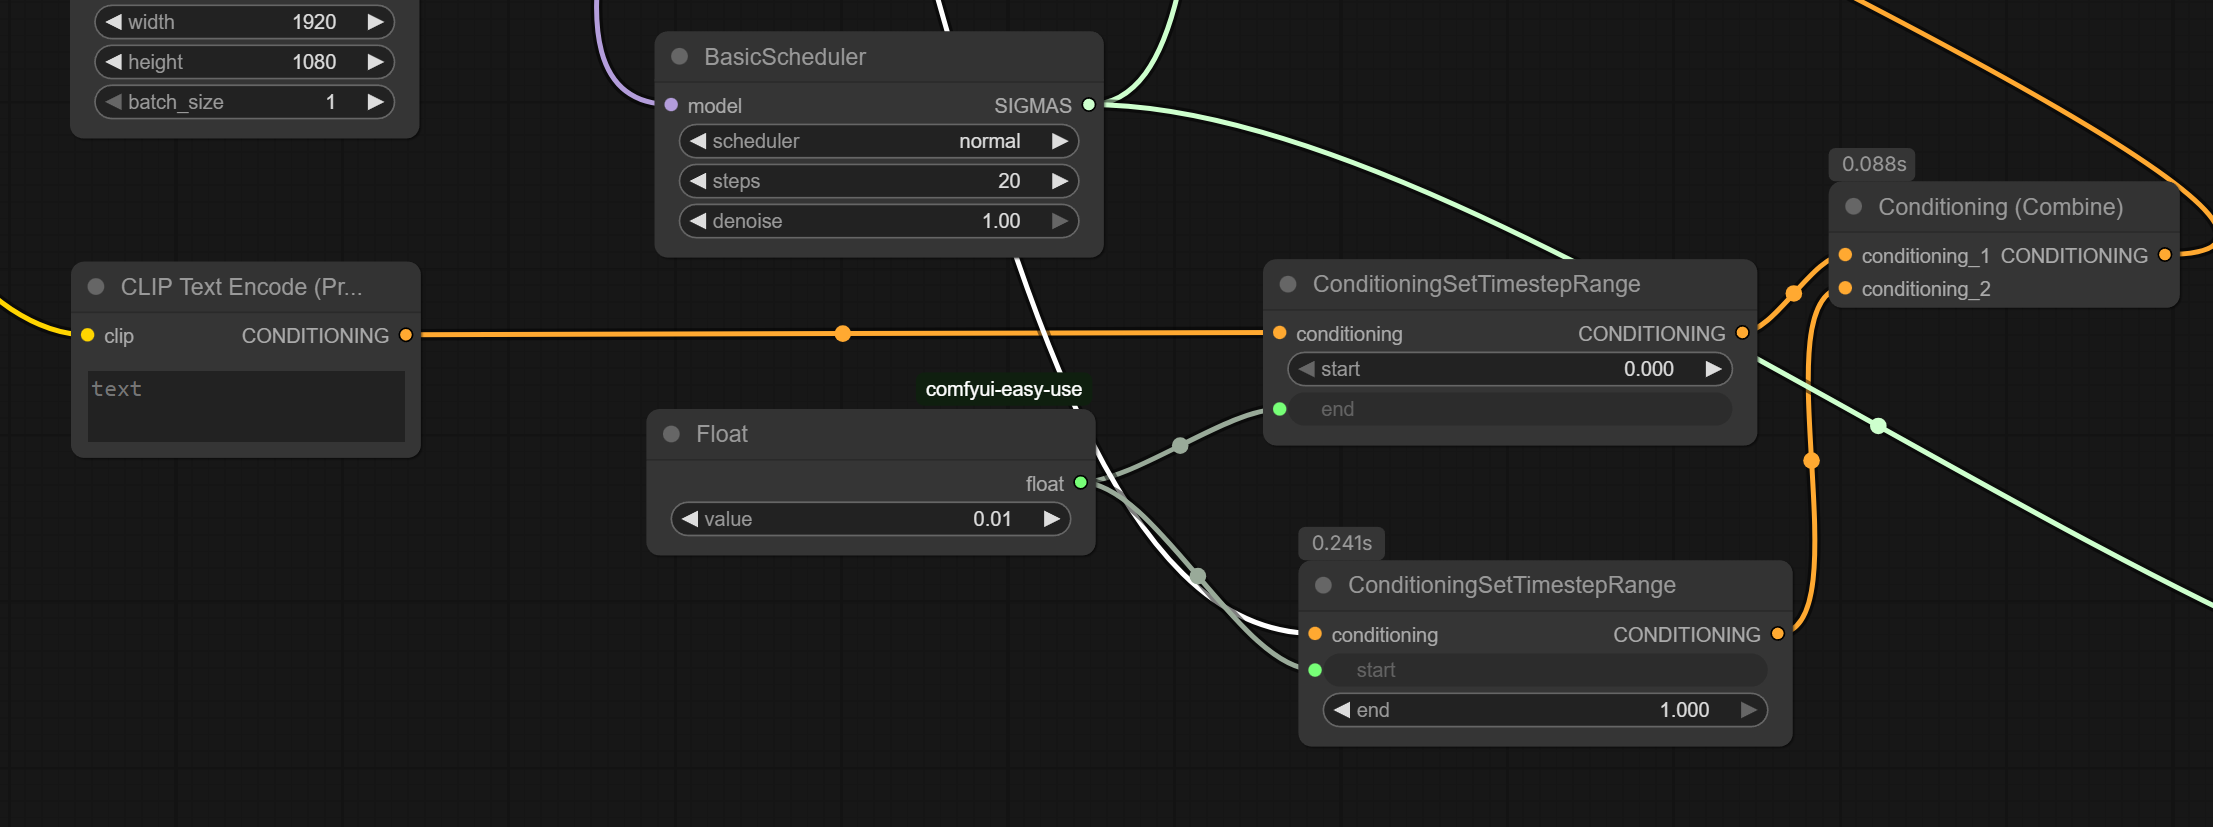Image resolution: width=2213 pixels, height=827 pixels.
Task: Click the SIGMAS output port on BasicScheduler
Action: point(1089,105)
